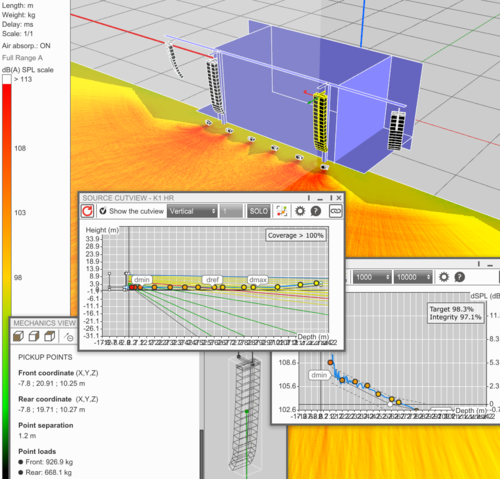This screenshot has width=500, height=479.
Task: Click the autosplay target icon beside SOLO
Action: click(282, 211)
